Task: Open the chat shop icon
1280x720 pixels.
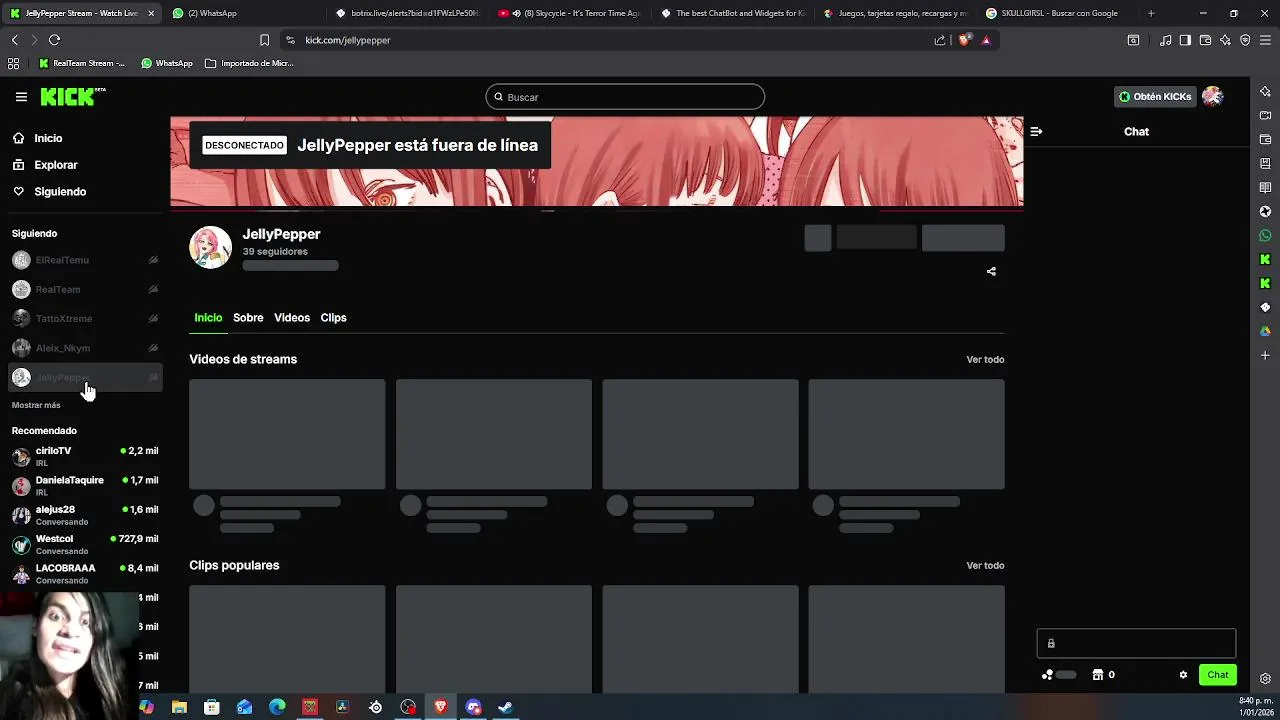Action: tap(1097, 675)
